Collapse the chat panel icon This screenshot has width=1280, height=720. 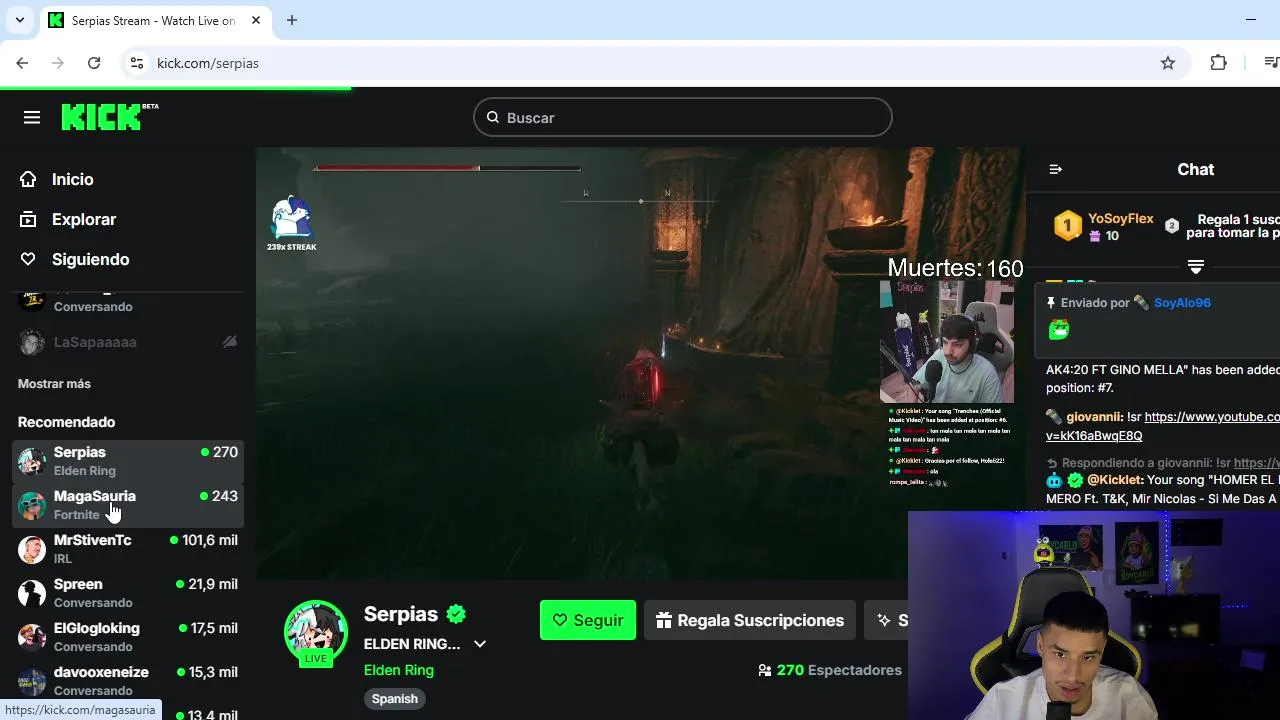(x=1055, y=170)
